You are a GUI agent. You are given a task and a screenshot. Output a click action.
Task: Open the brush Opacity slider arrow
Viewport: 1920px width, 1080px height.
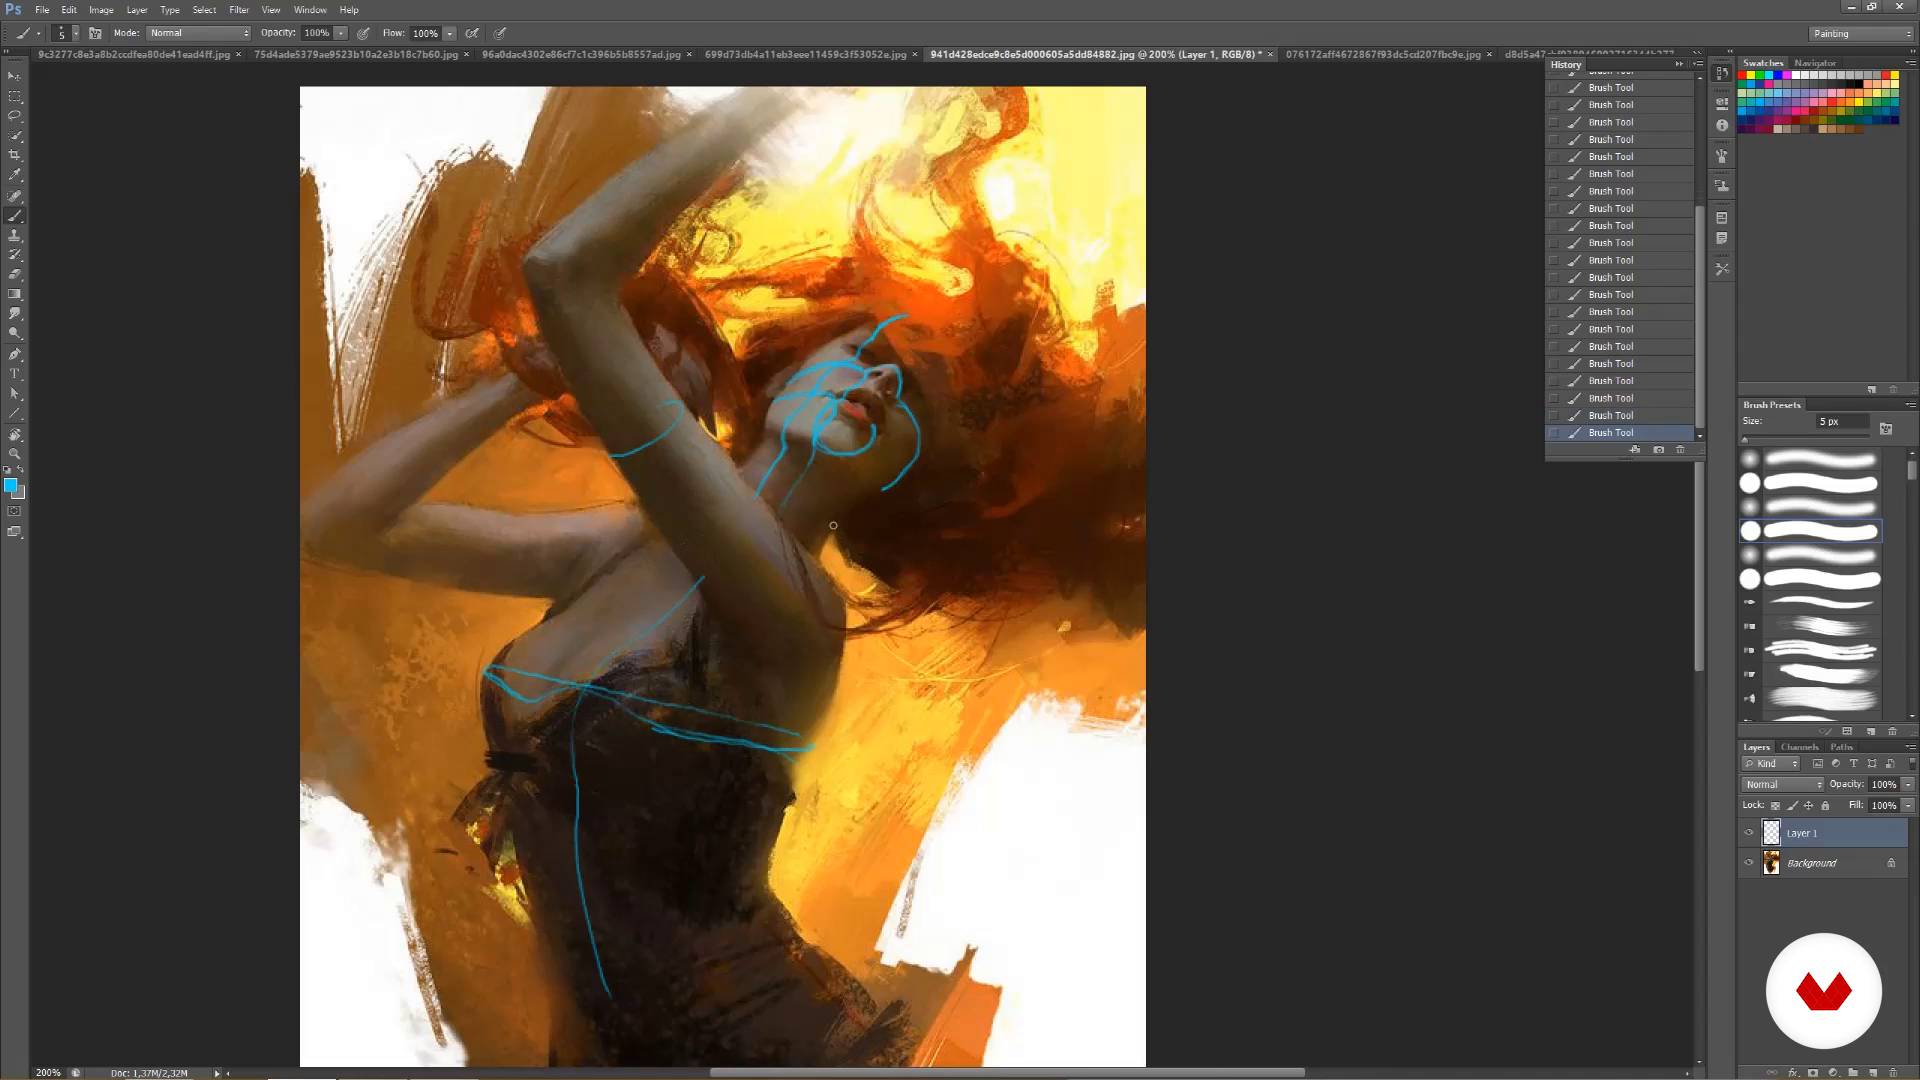tap(341, 33)
